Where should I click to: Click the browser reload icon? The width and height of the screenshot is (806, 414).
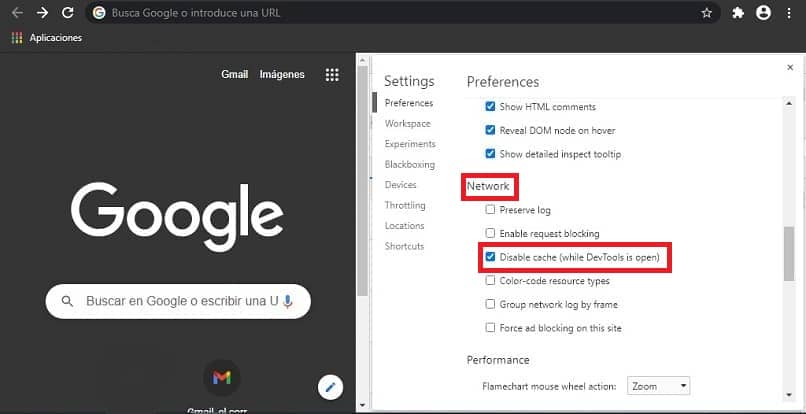pyautogui.click(x=68, y=13)
